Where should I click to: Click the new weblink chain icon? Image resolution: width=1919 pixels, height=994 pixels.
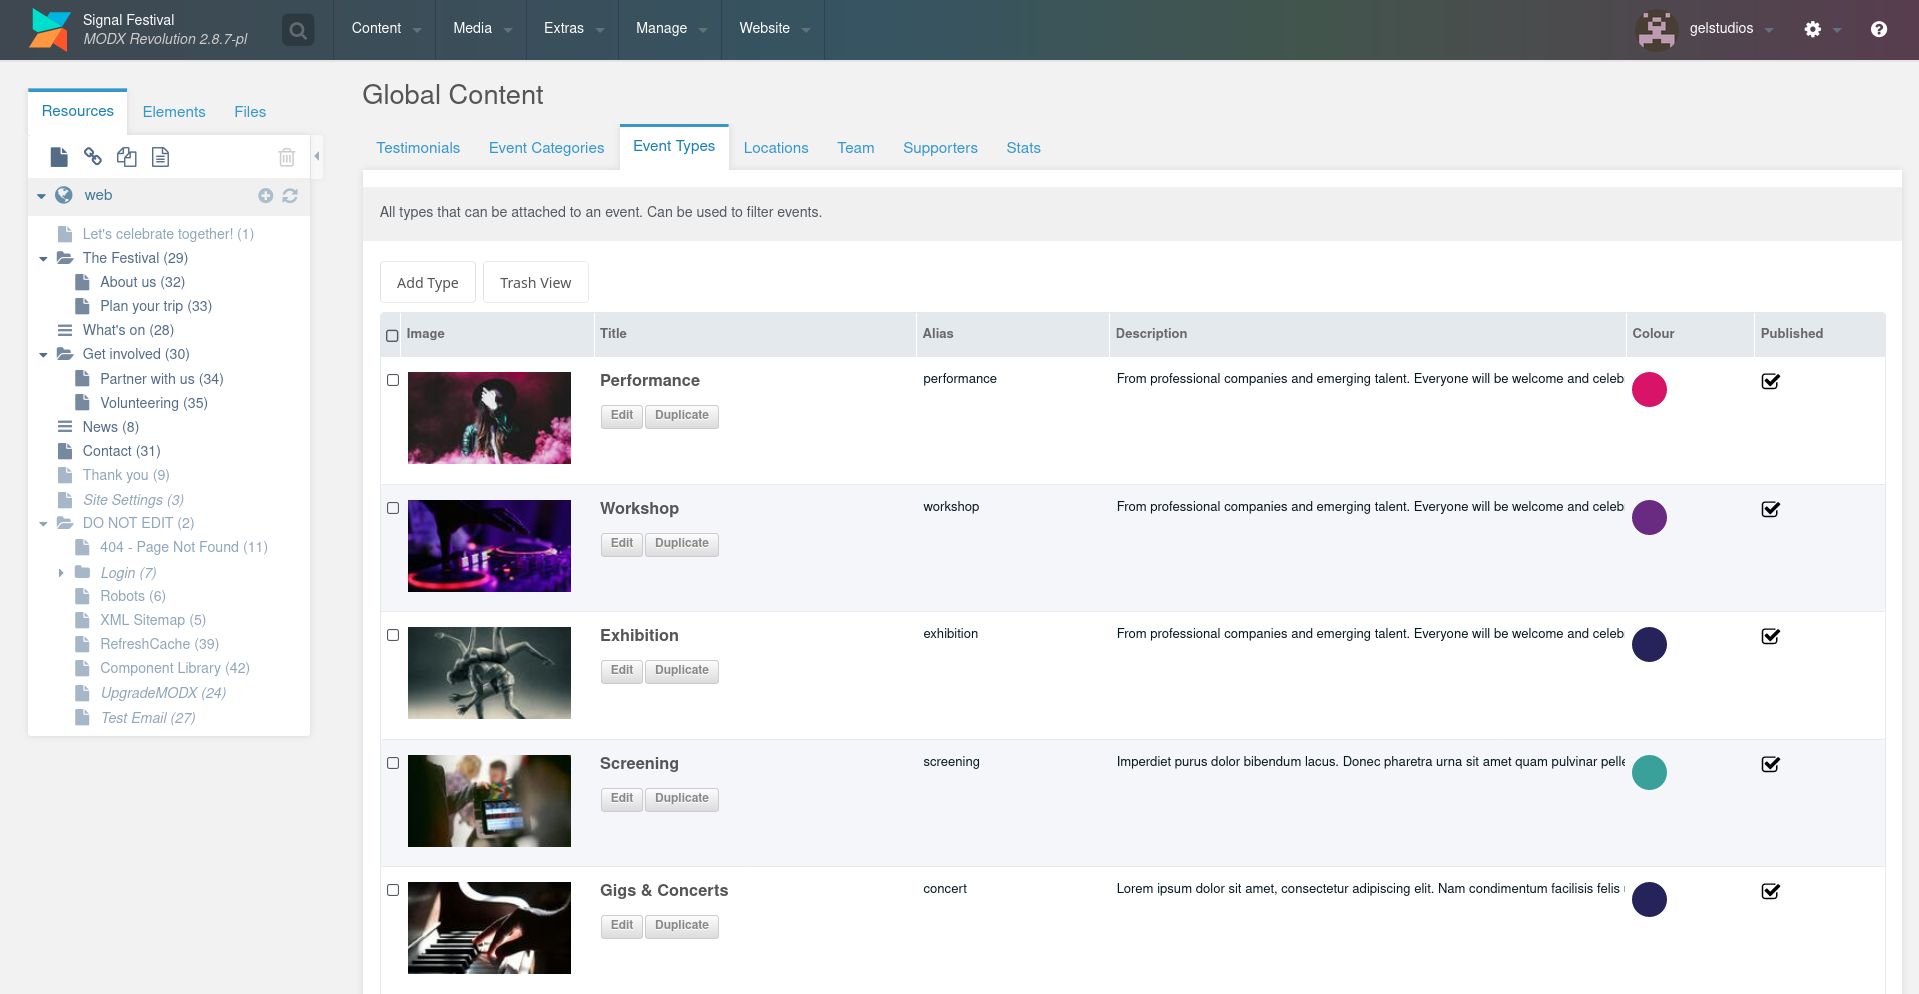[x=93, y=157]
